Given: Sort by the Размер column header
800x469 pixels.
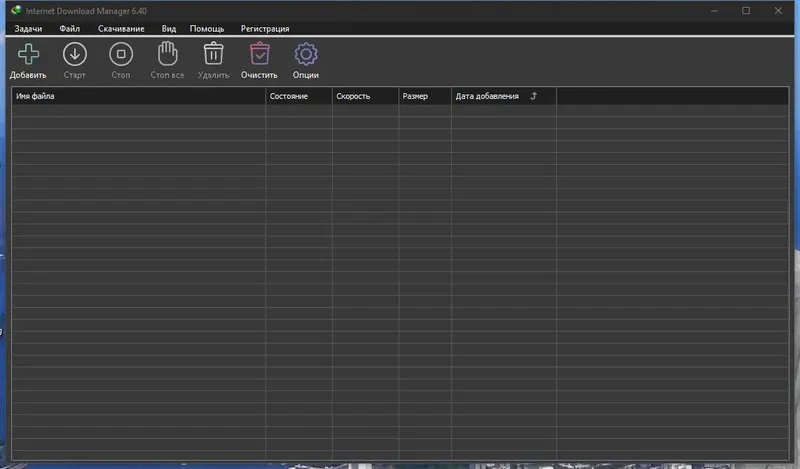Looking at the screenshot, I should (425, 96).
